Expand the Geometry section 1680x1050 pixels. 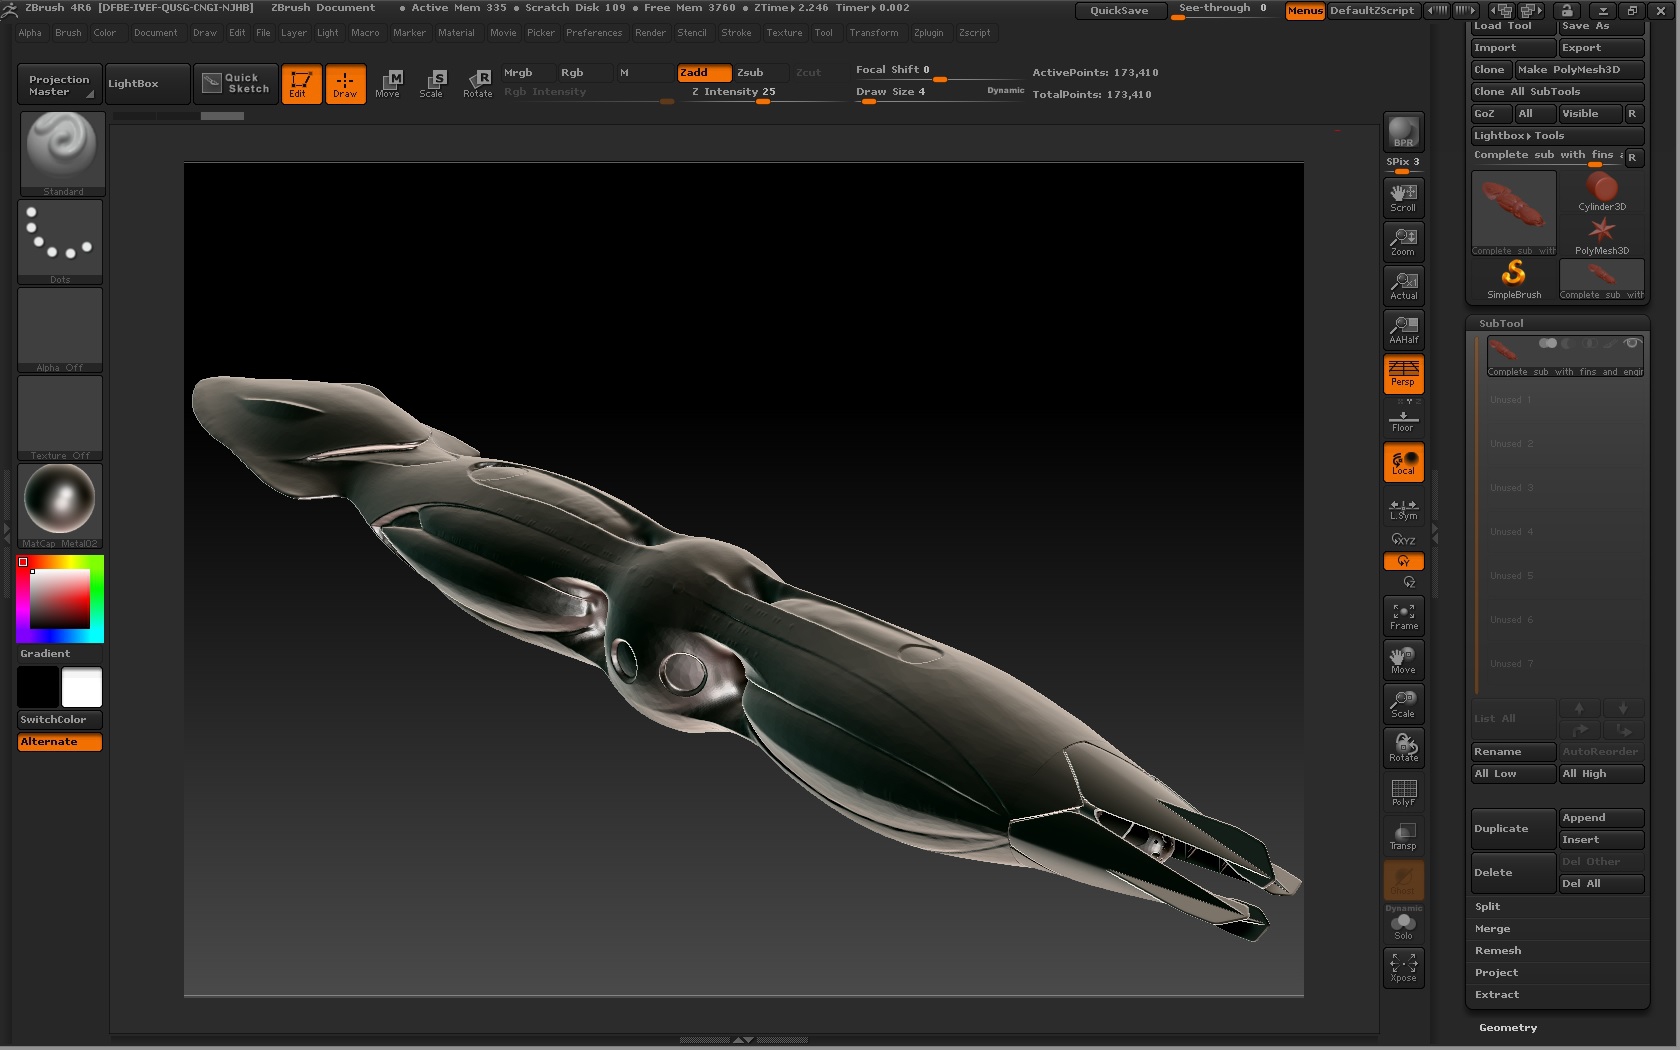pos(1507,1027)
